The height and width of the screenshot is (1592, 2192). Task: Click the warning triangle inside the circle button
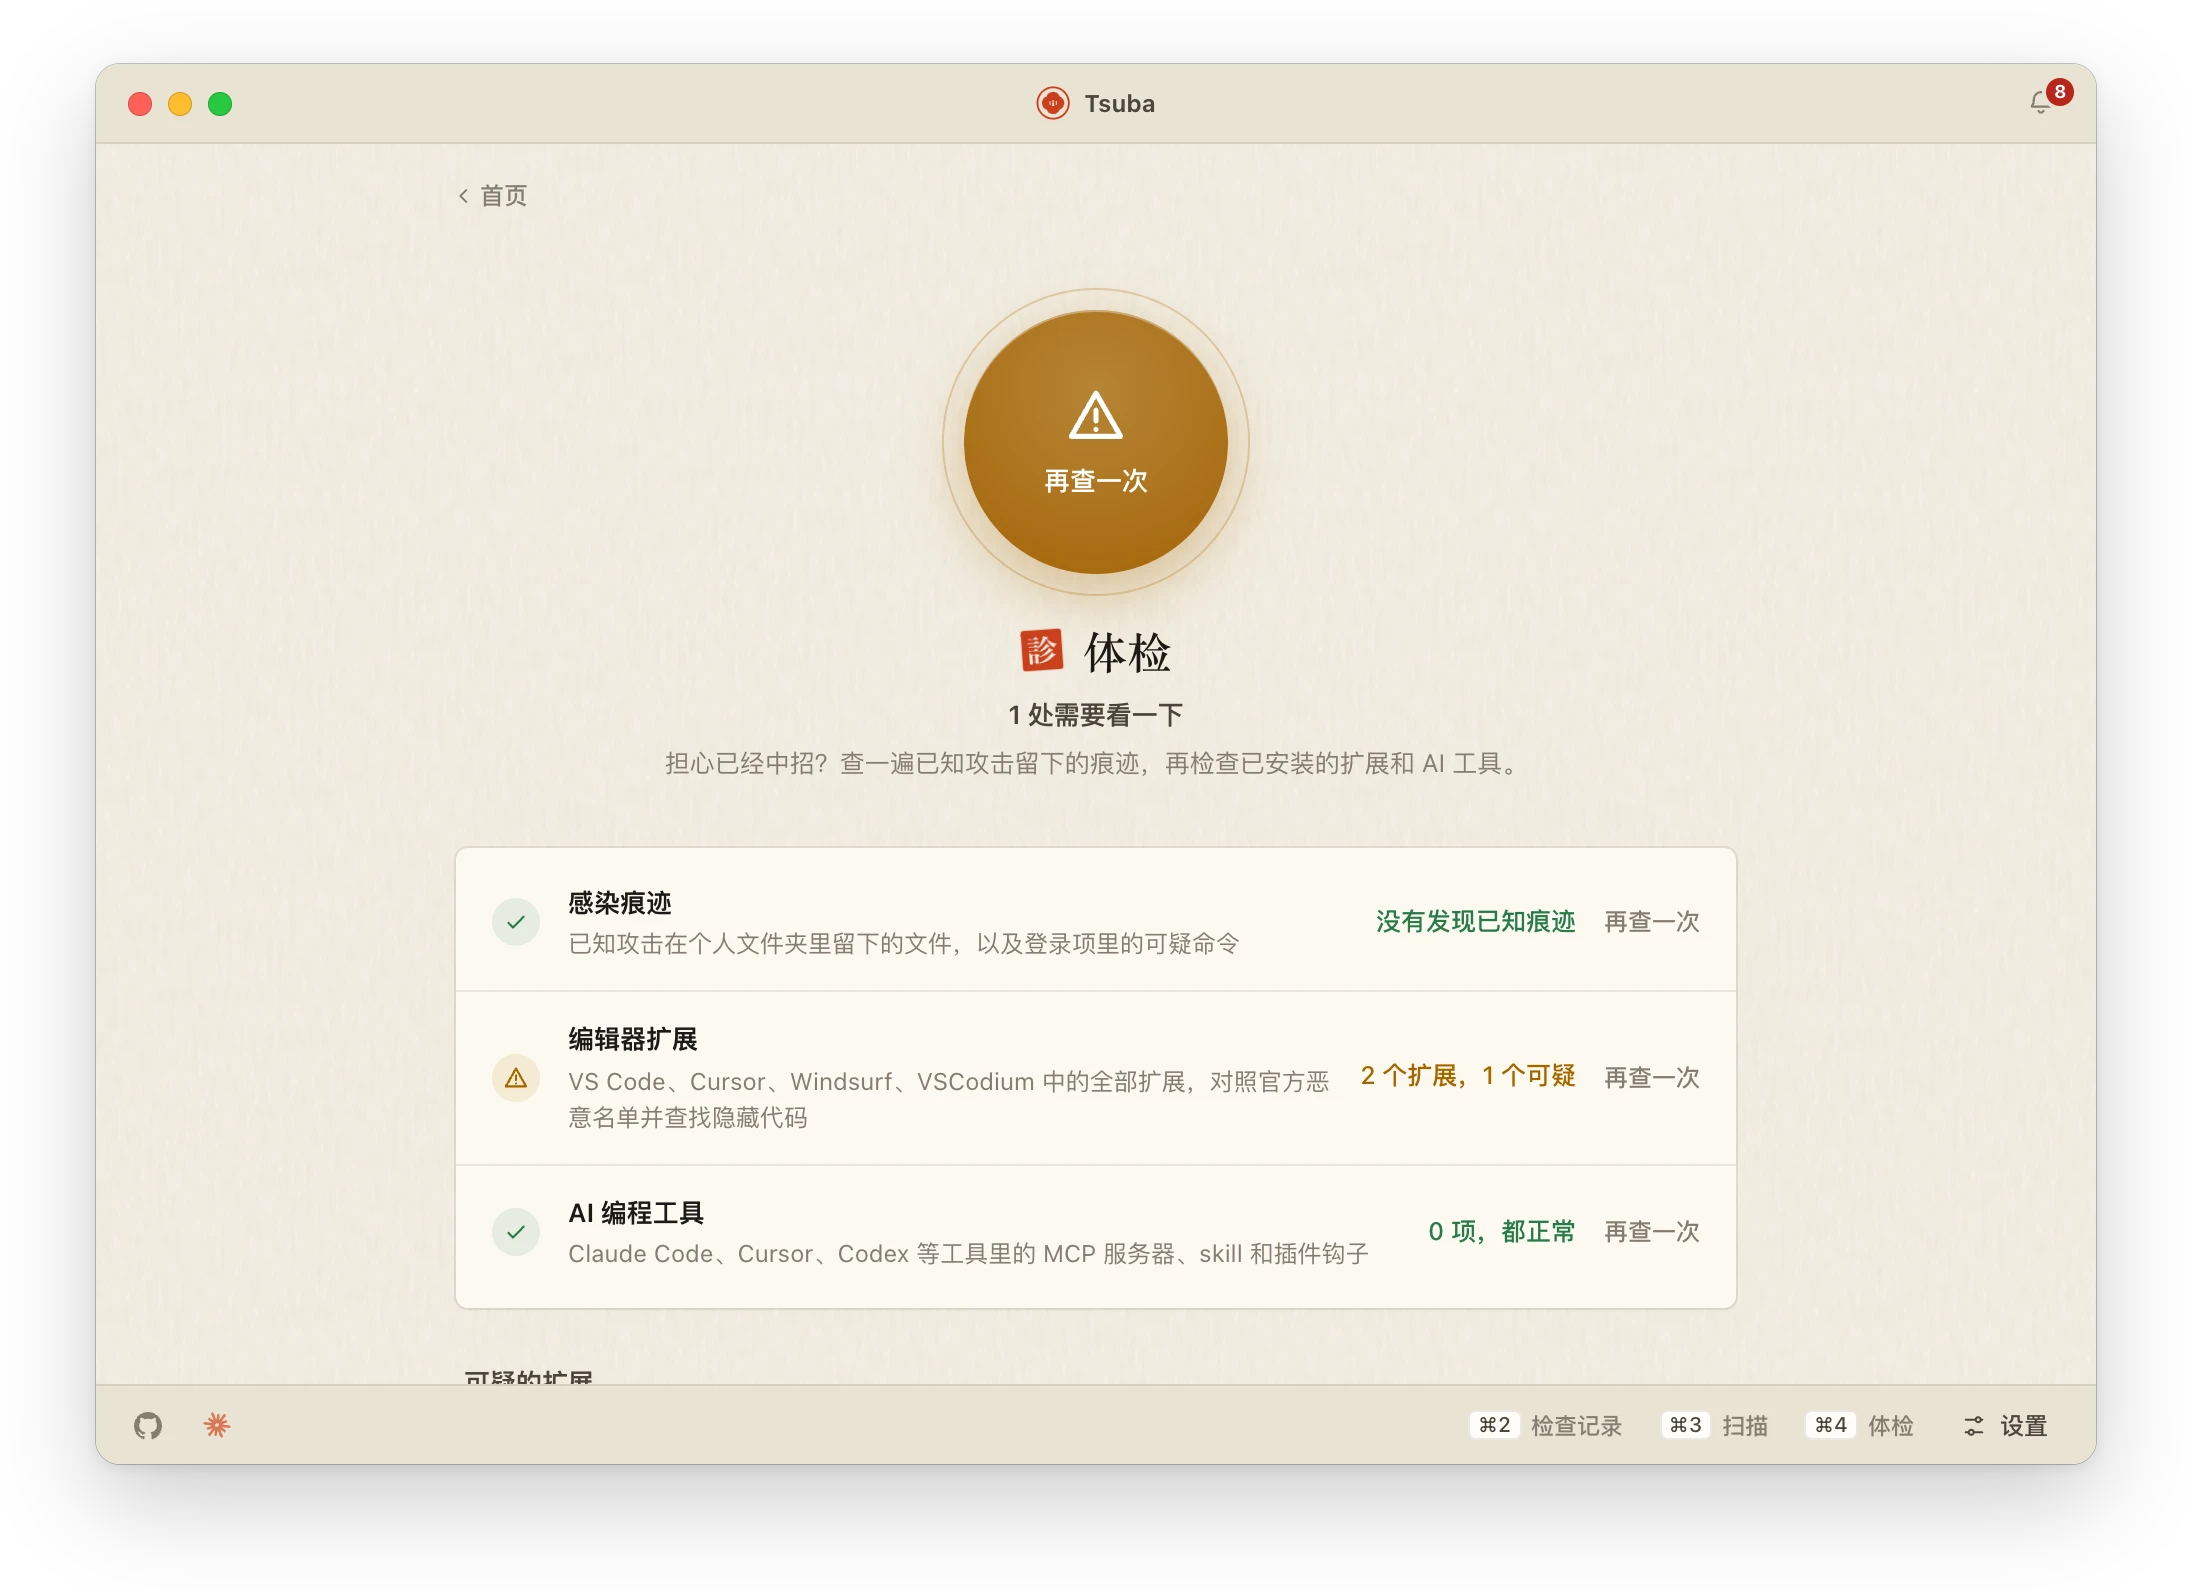pos(1096,415)
